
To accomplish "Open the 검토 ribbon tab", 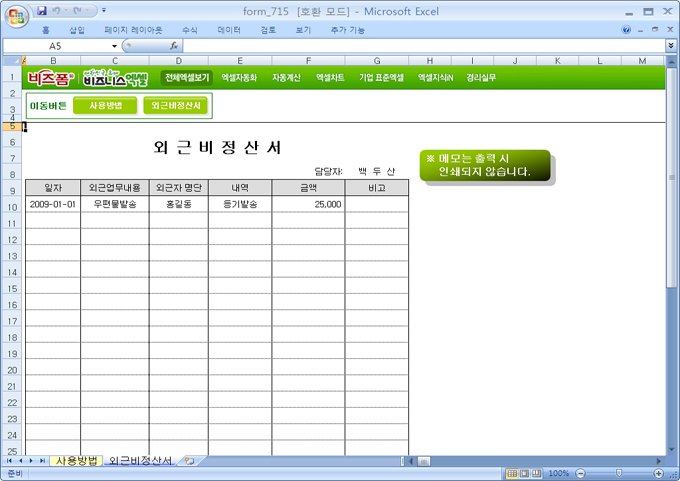I will point(268,30).
